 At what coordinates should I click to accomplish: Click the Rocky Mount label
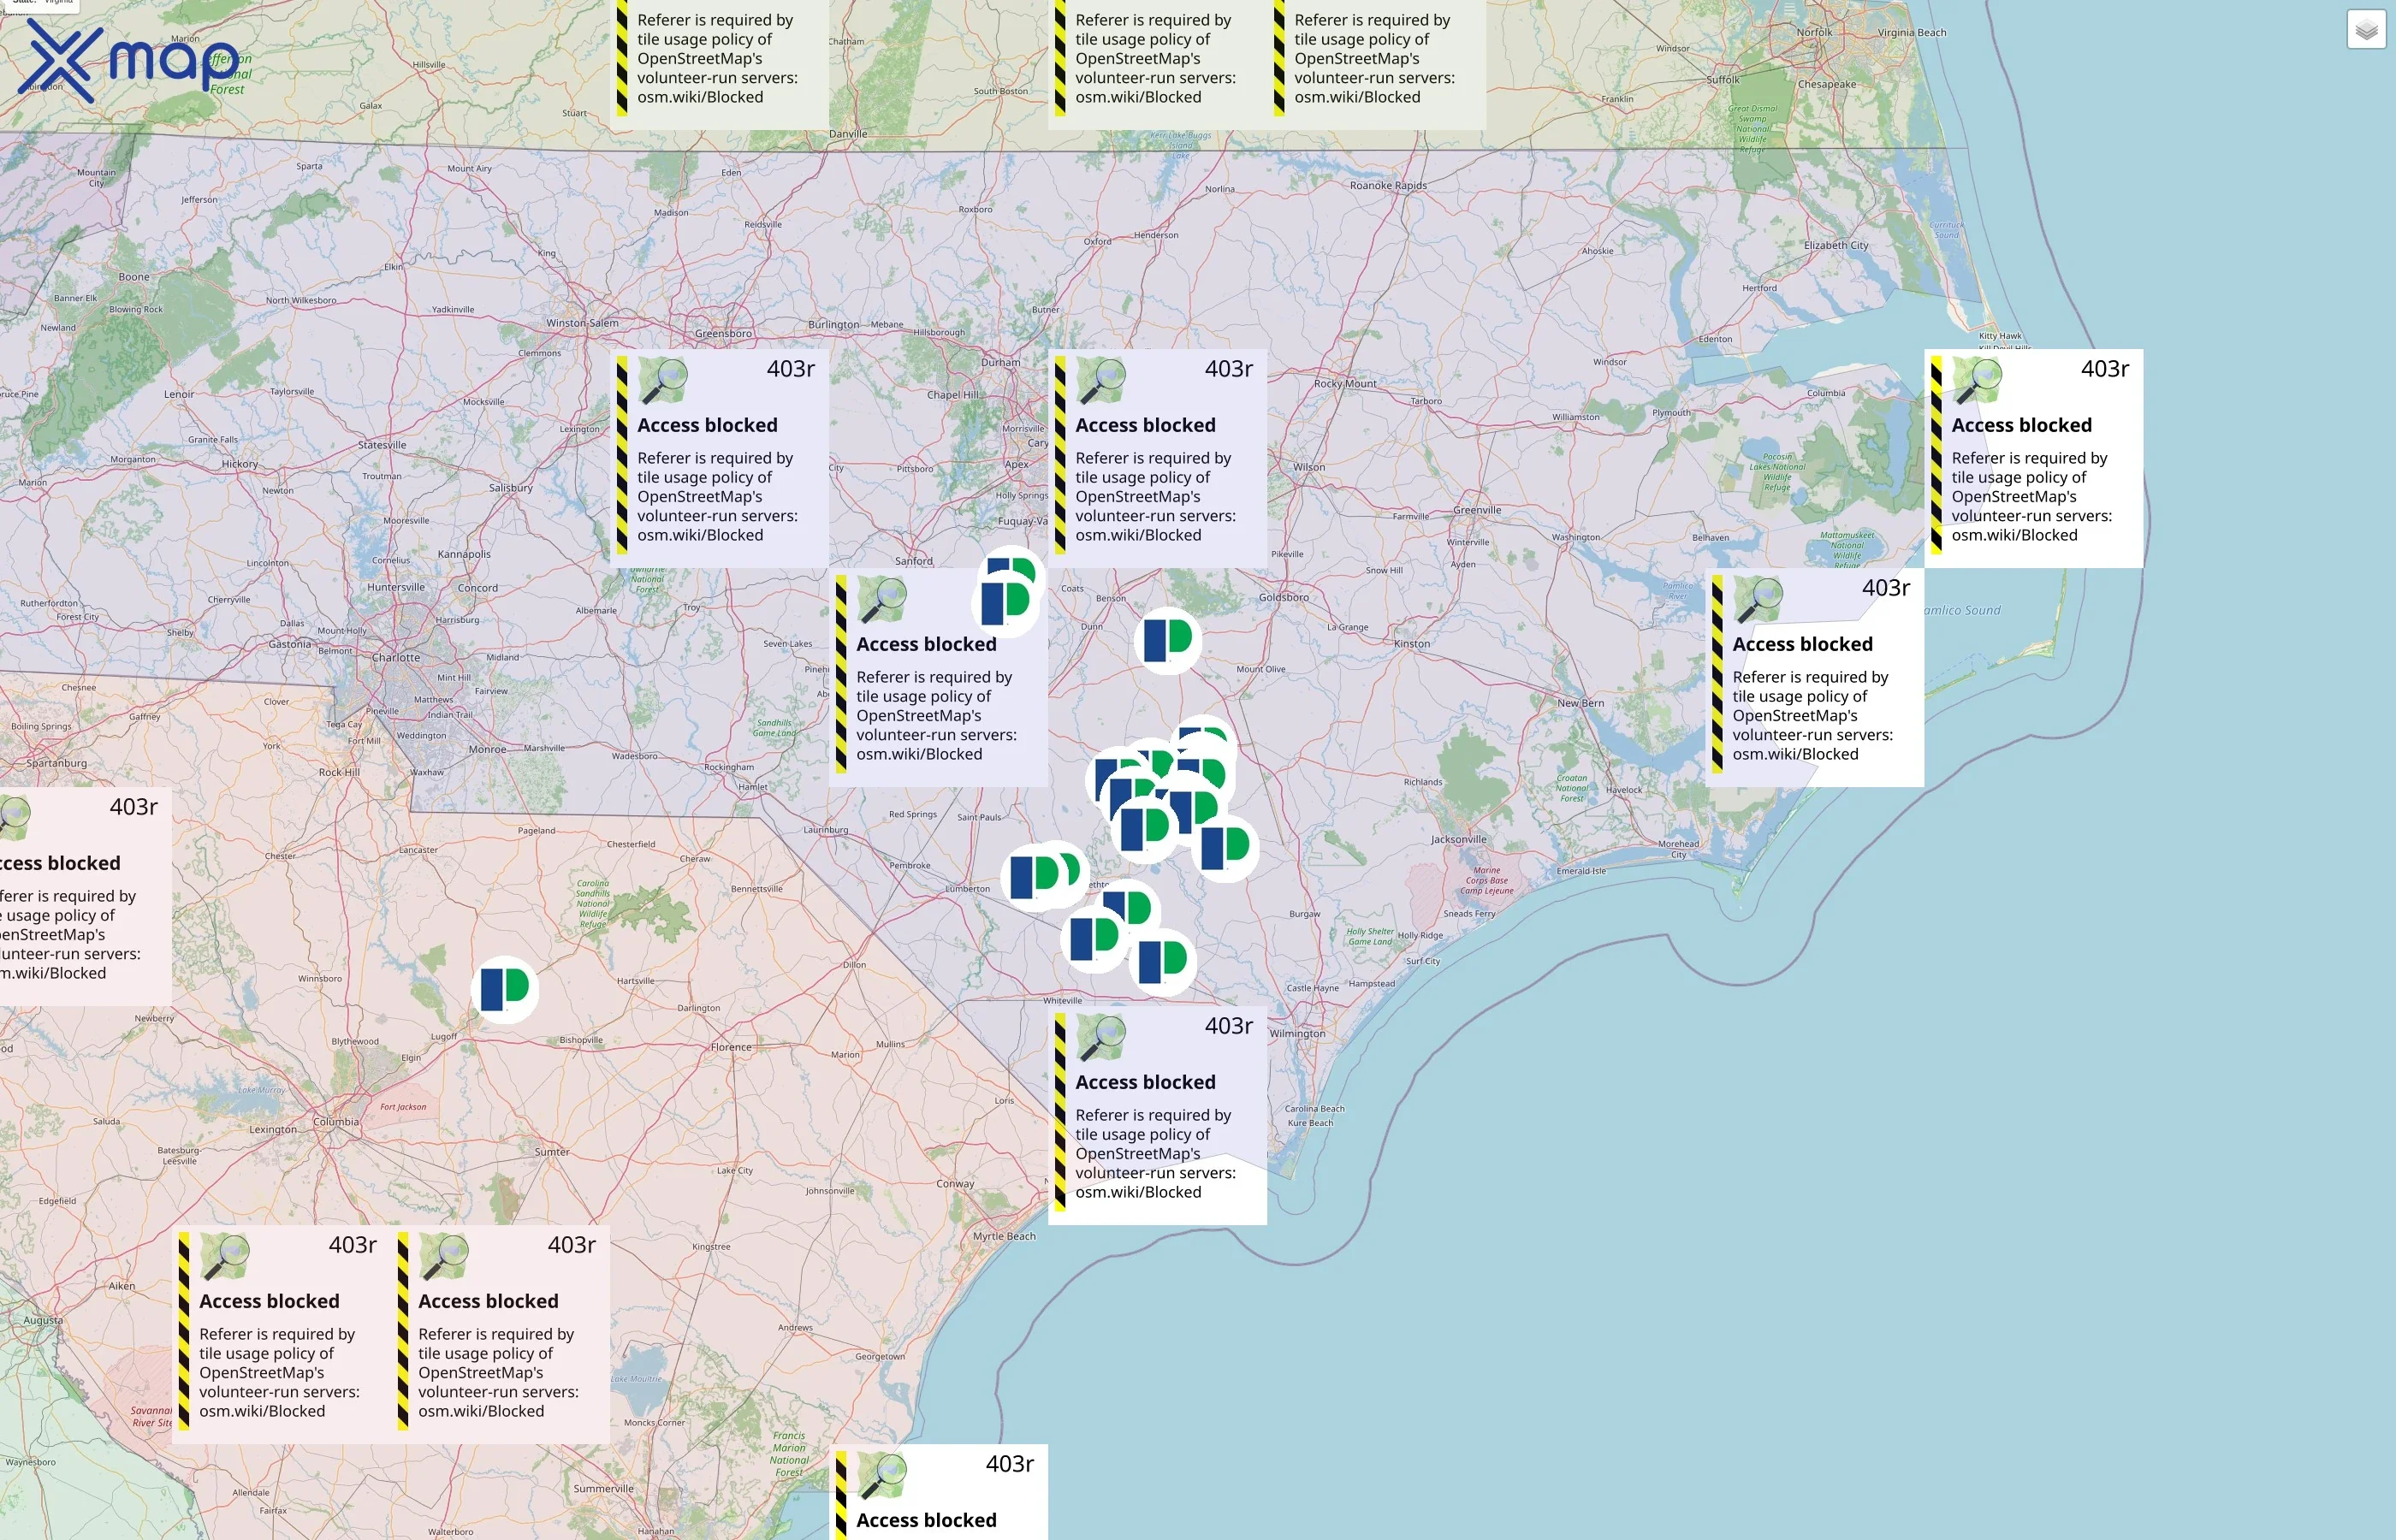point(1345,384)
